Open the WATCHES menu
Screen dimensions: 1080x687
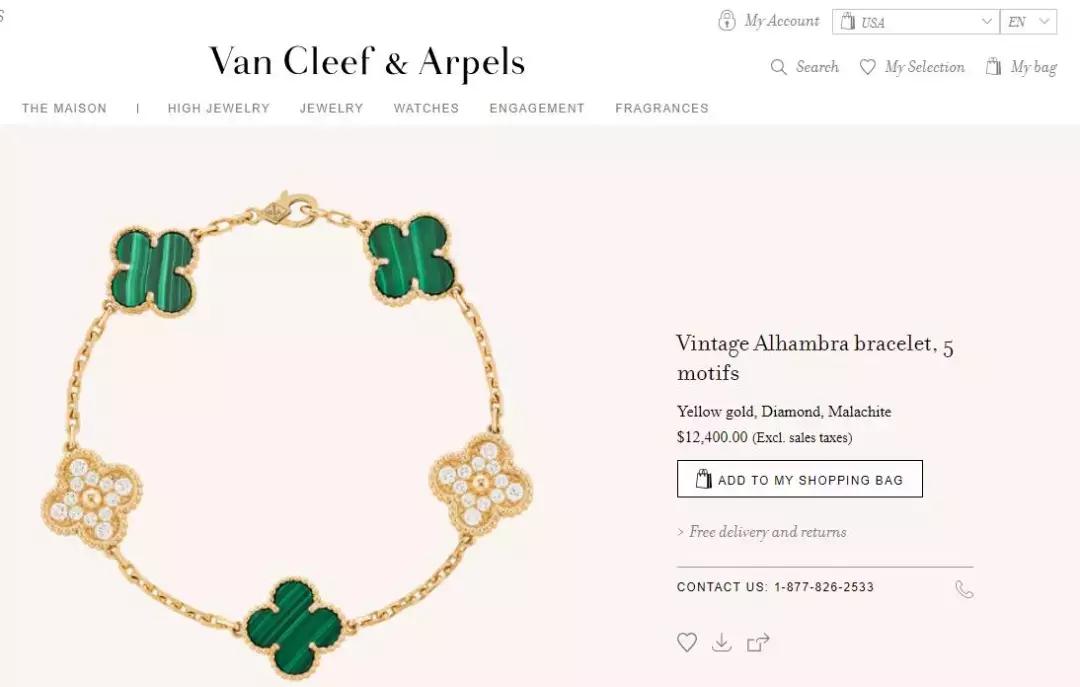tap(426, 108)
